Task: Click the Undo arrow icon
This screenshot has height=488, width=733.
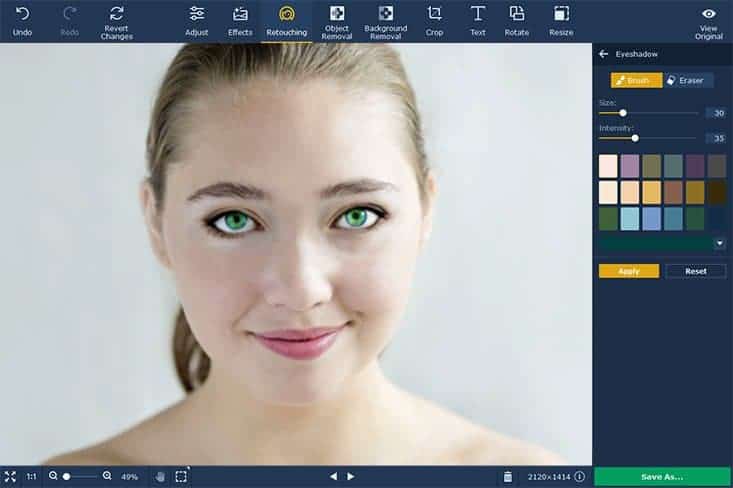Action: point(22,14)
